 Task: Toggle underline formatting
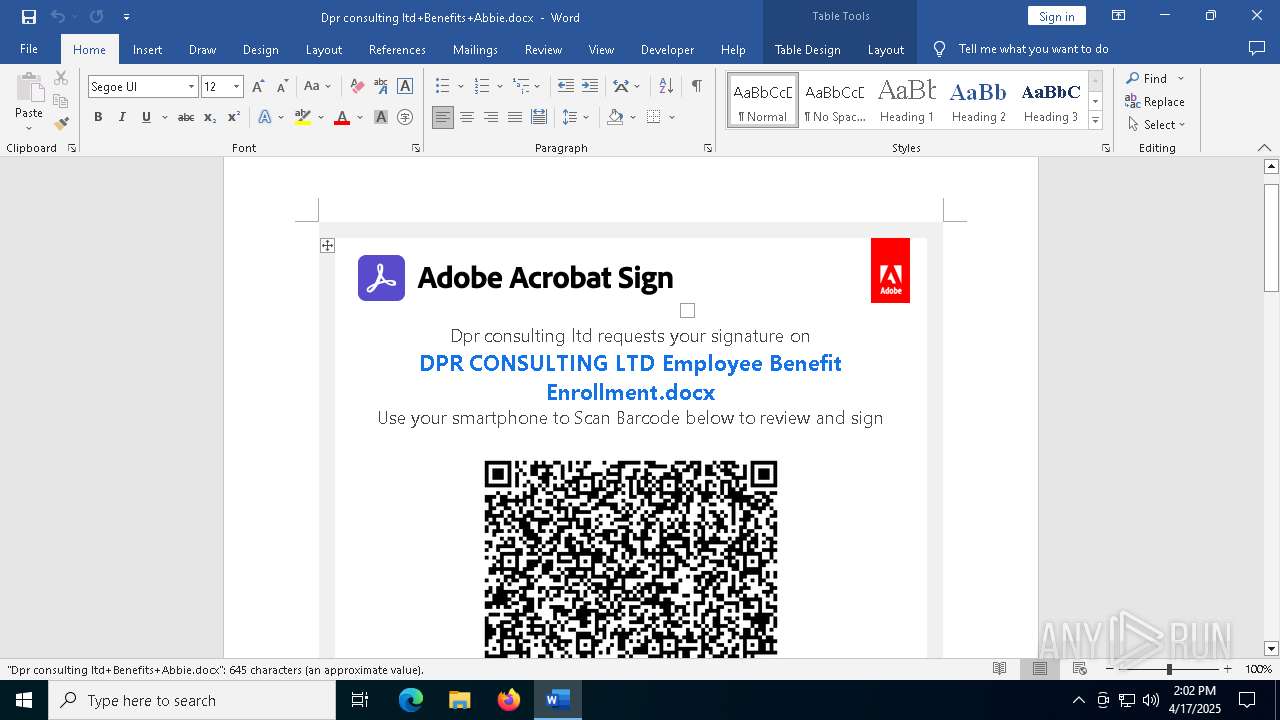pos(146,117)
